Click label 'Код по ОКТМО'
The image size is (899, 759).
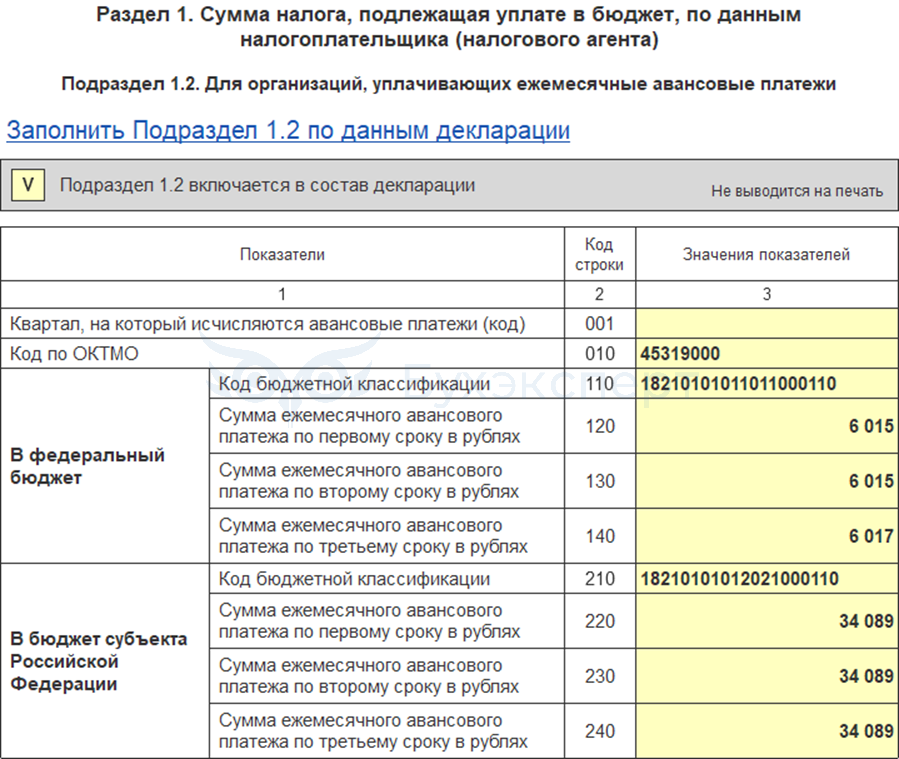[x=74, y=354]
